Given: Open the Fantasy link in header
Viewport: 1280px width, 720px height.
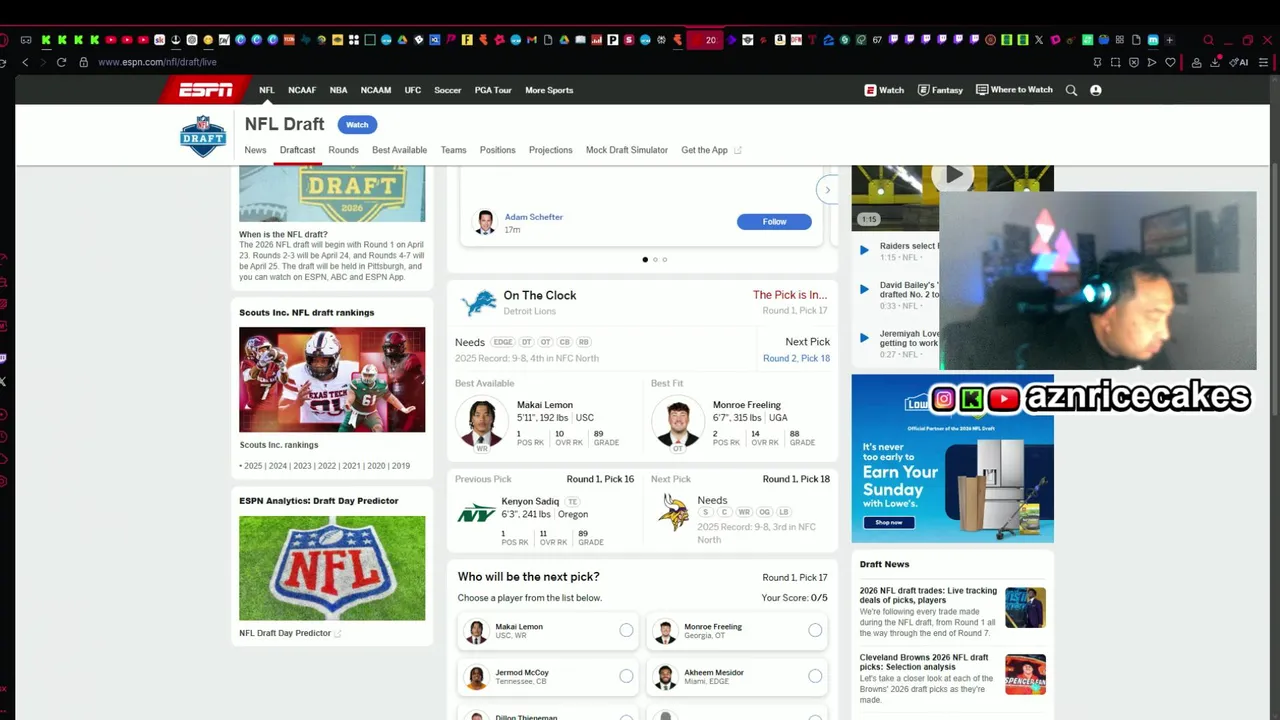Looking at the screenshot, I should [940, 90].
